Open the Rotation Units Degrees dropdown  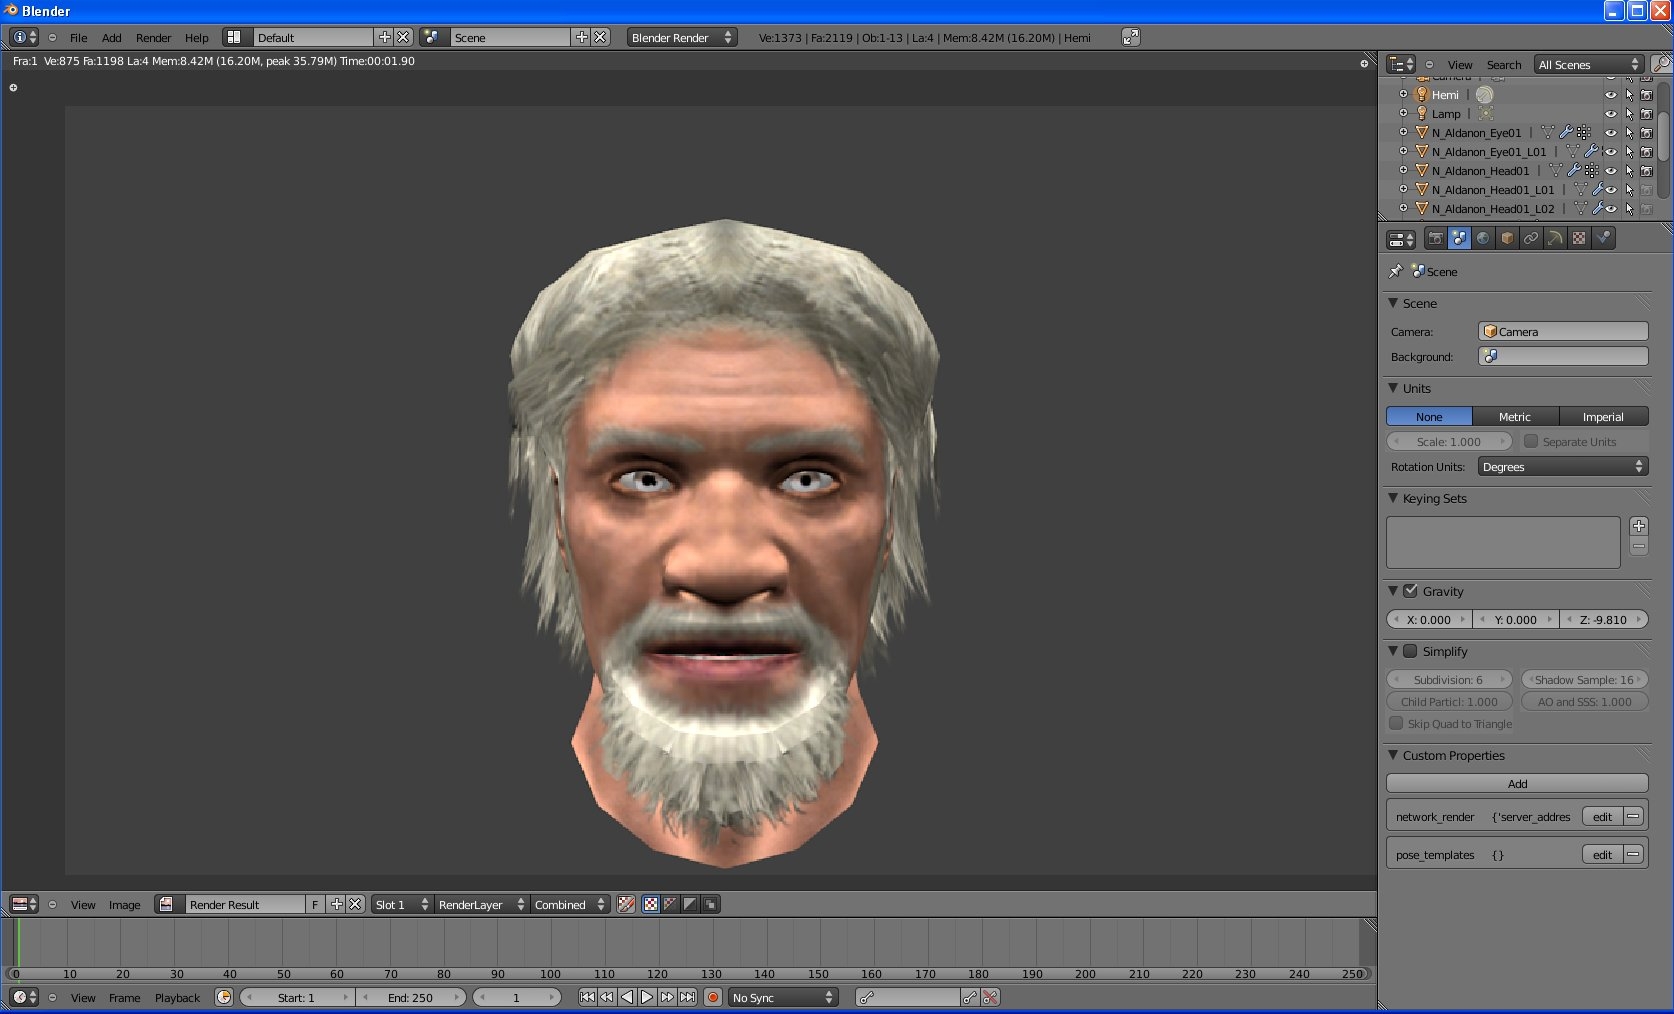(1562, 467)
